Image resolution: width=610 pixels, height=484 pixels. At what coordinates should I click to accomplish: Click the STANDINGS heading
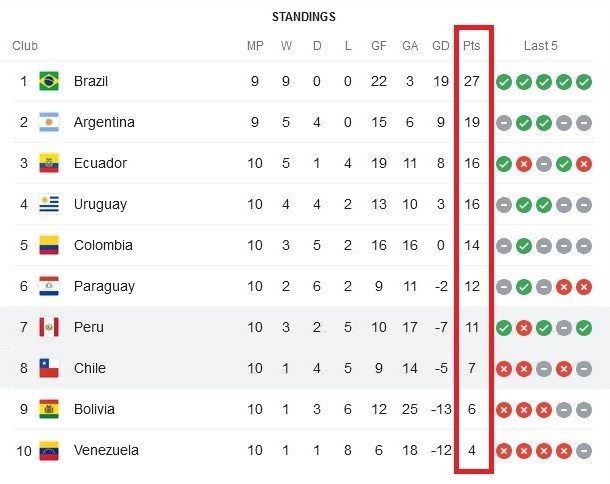click(304, 17)
